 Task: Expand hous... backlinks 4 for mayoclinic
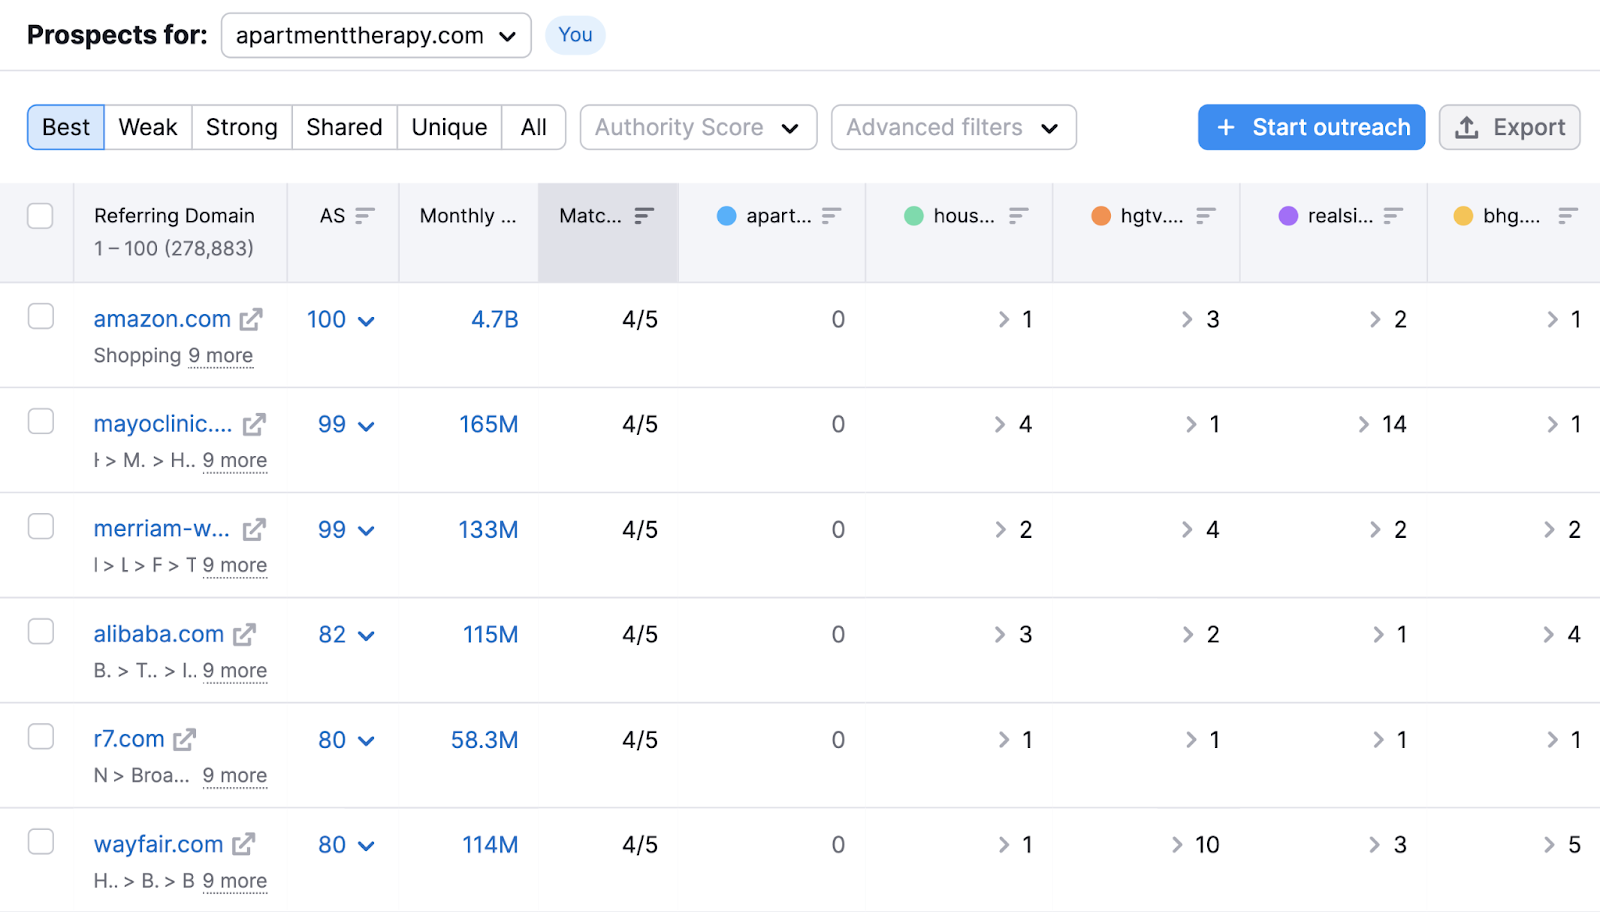(1013, 425)
